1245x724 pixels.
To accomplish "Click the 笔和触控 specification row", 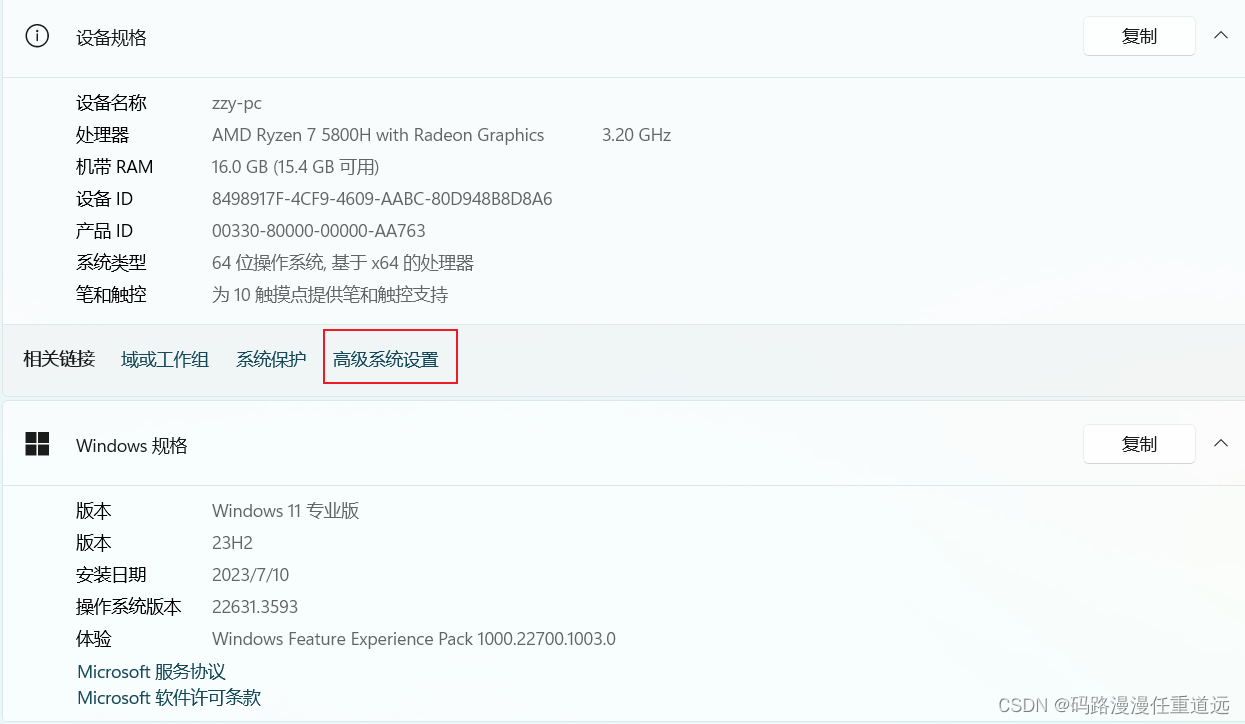I will [x=330, y=294].
